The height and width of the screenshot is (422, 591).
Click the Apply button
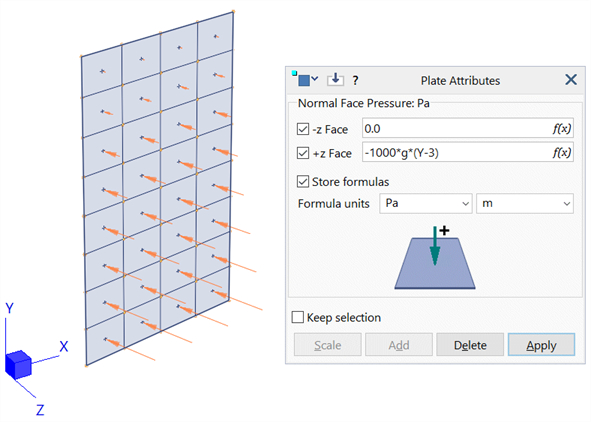coord(541,345)
